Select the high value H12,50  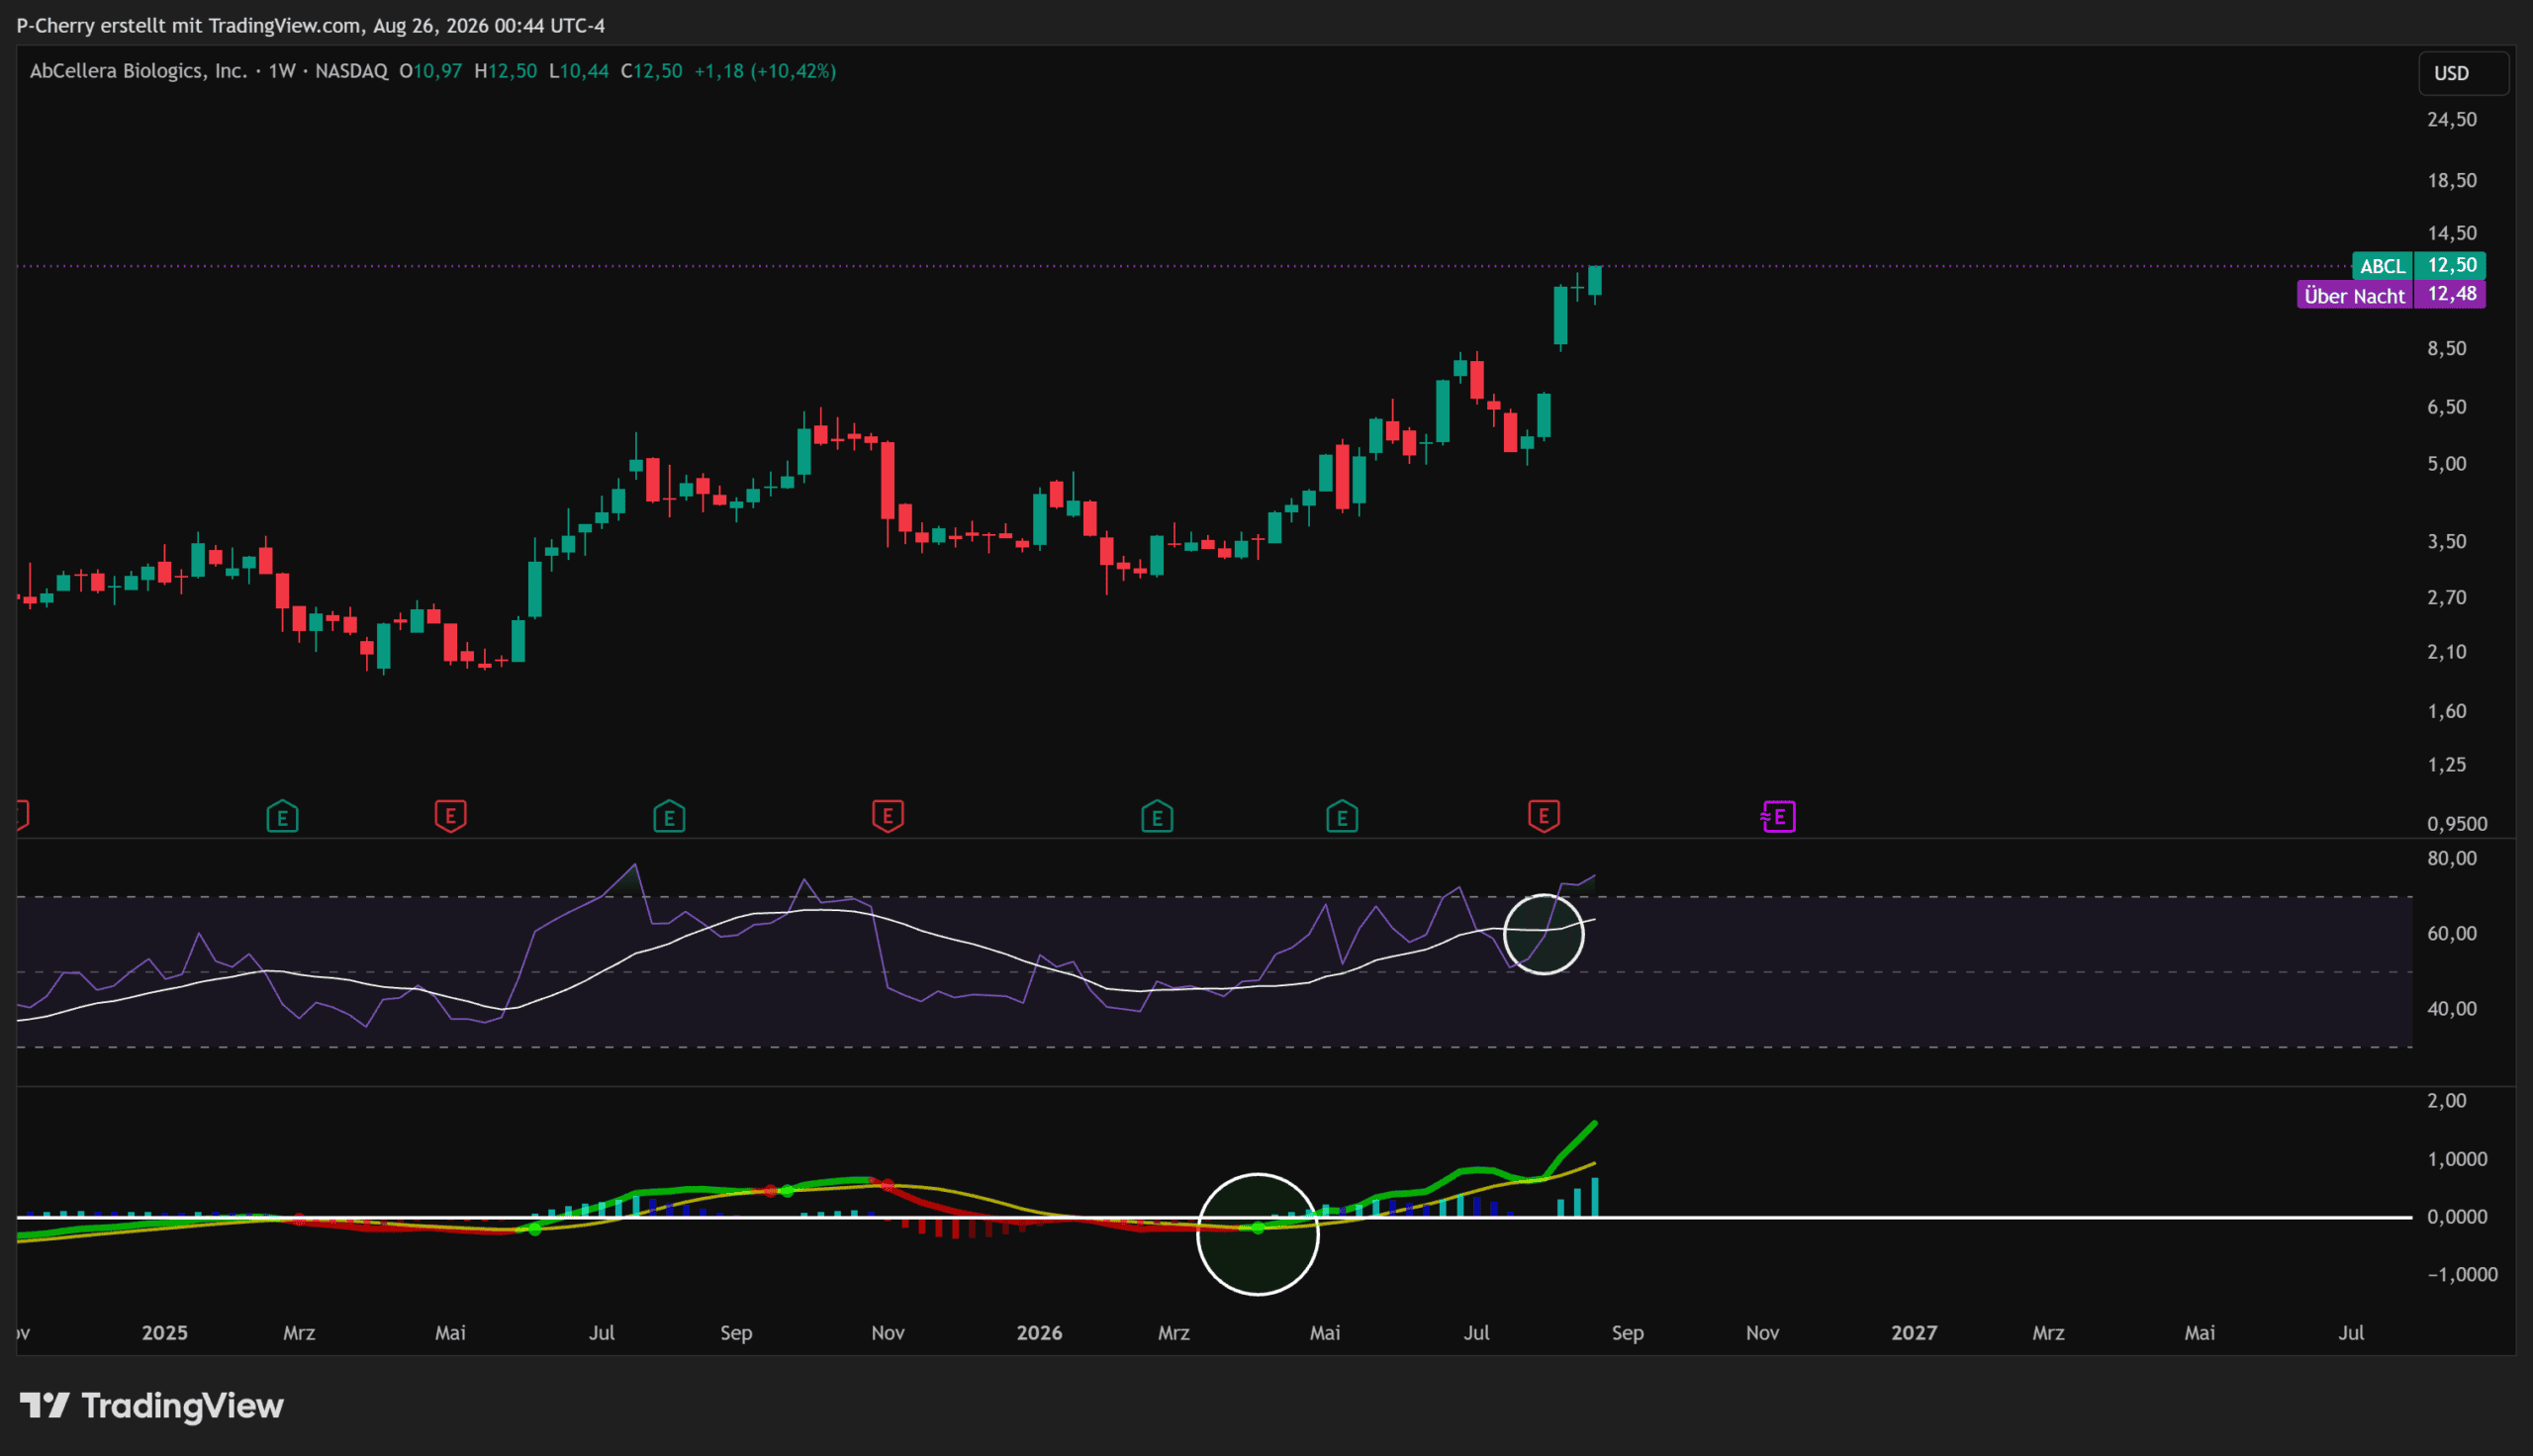point(506,71)
